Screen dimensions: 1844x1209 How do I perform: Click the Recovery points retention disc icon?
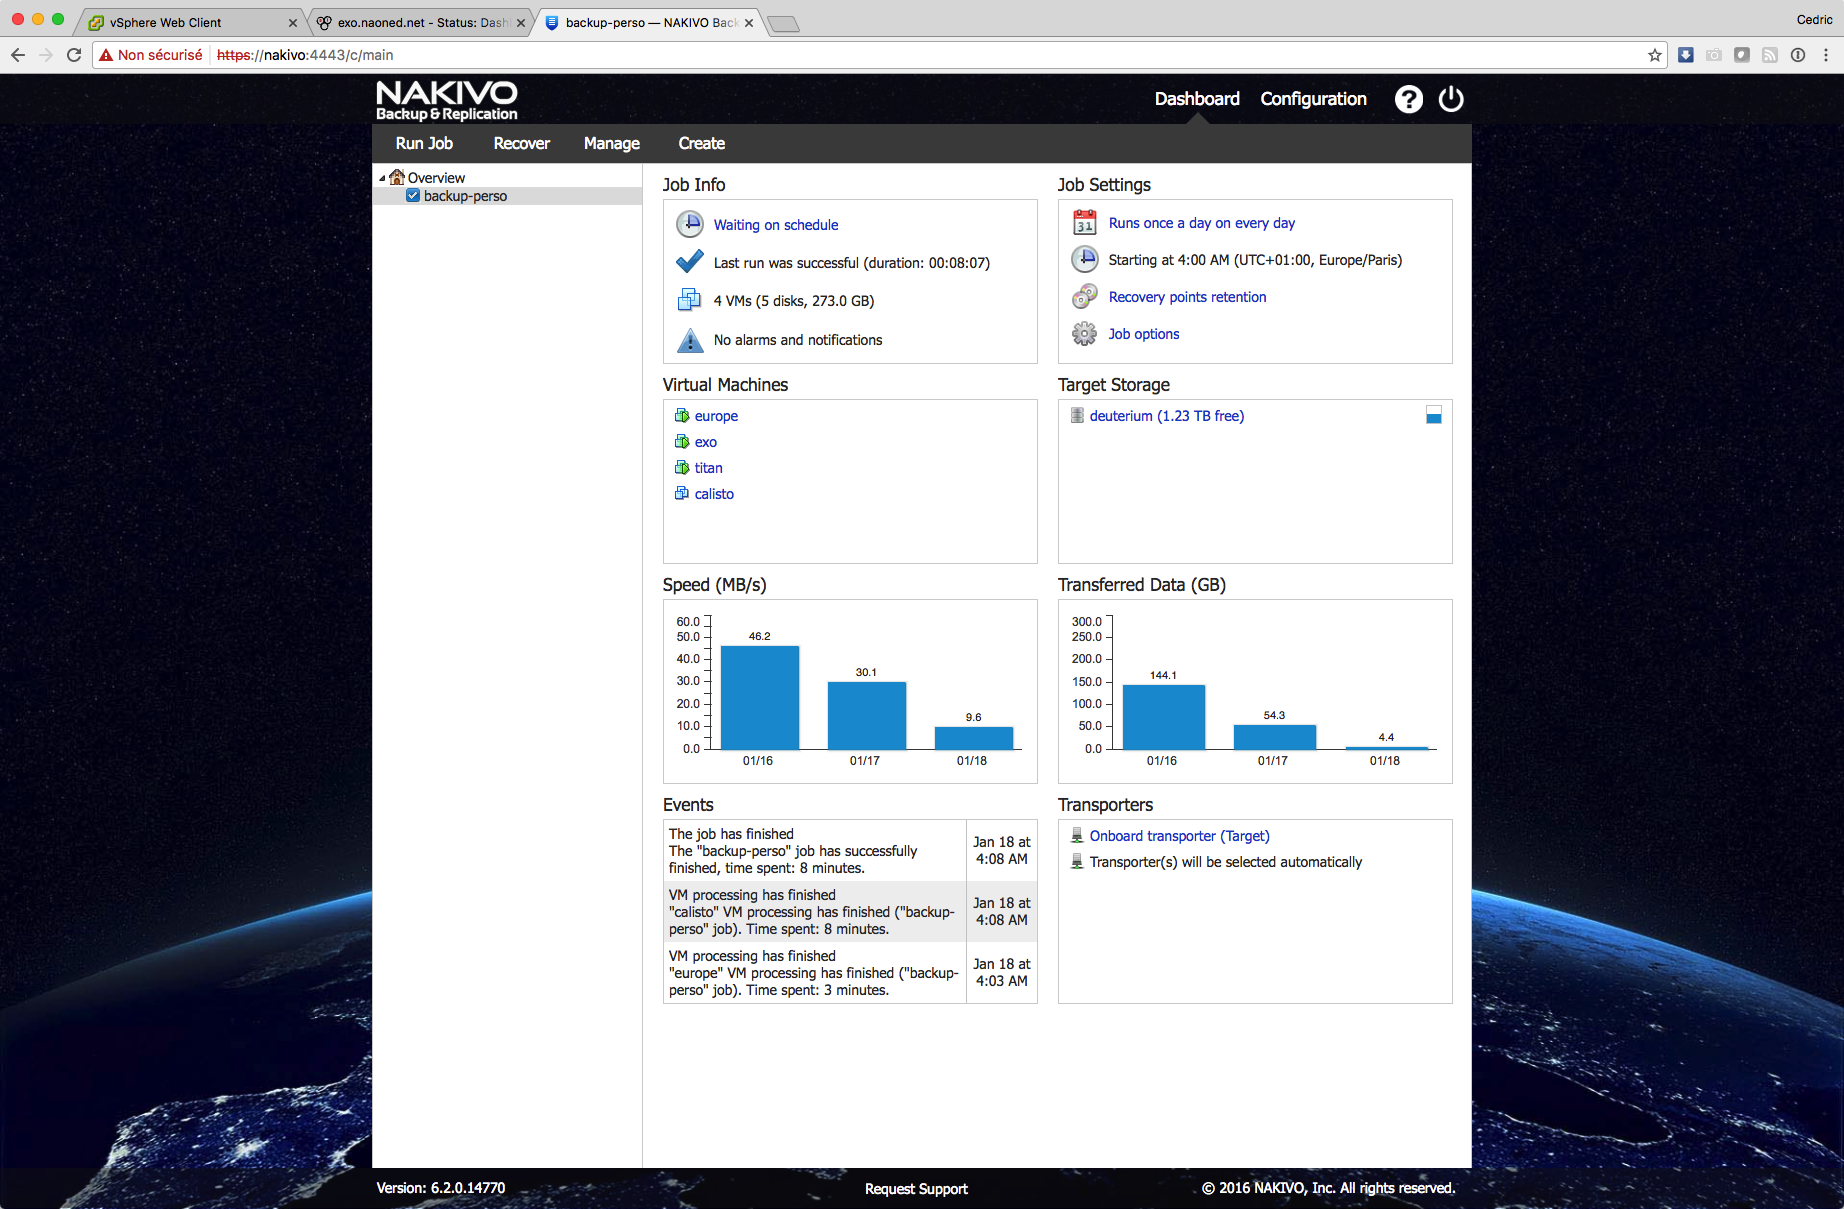click(x=1084, y=297)
